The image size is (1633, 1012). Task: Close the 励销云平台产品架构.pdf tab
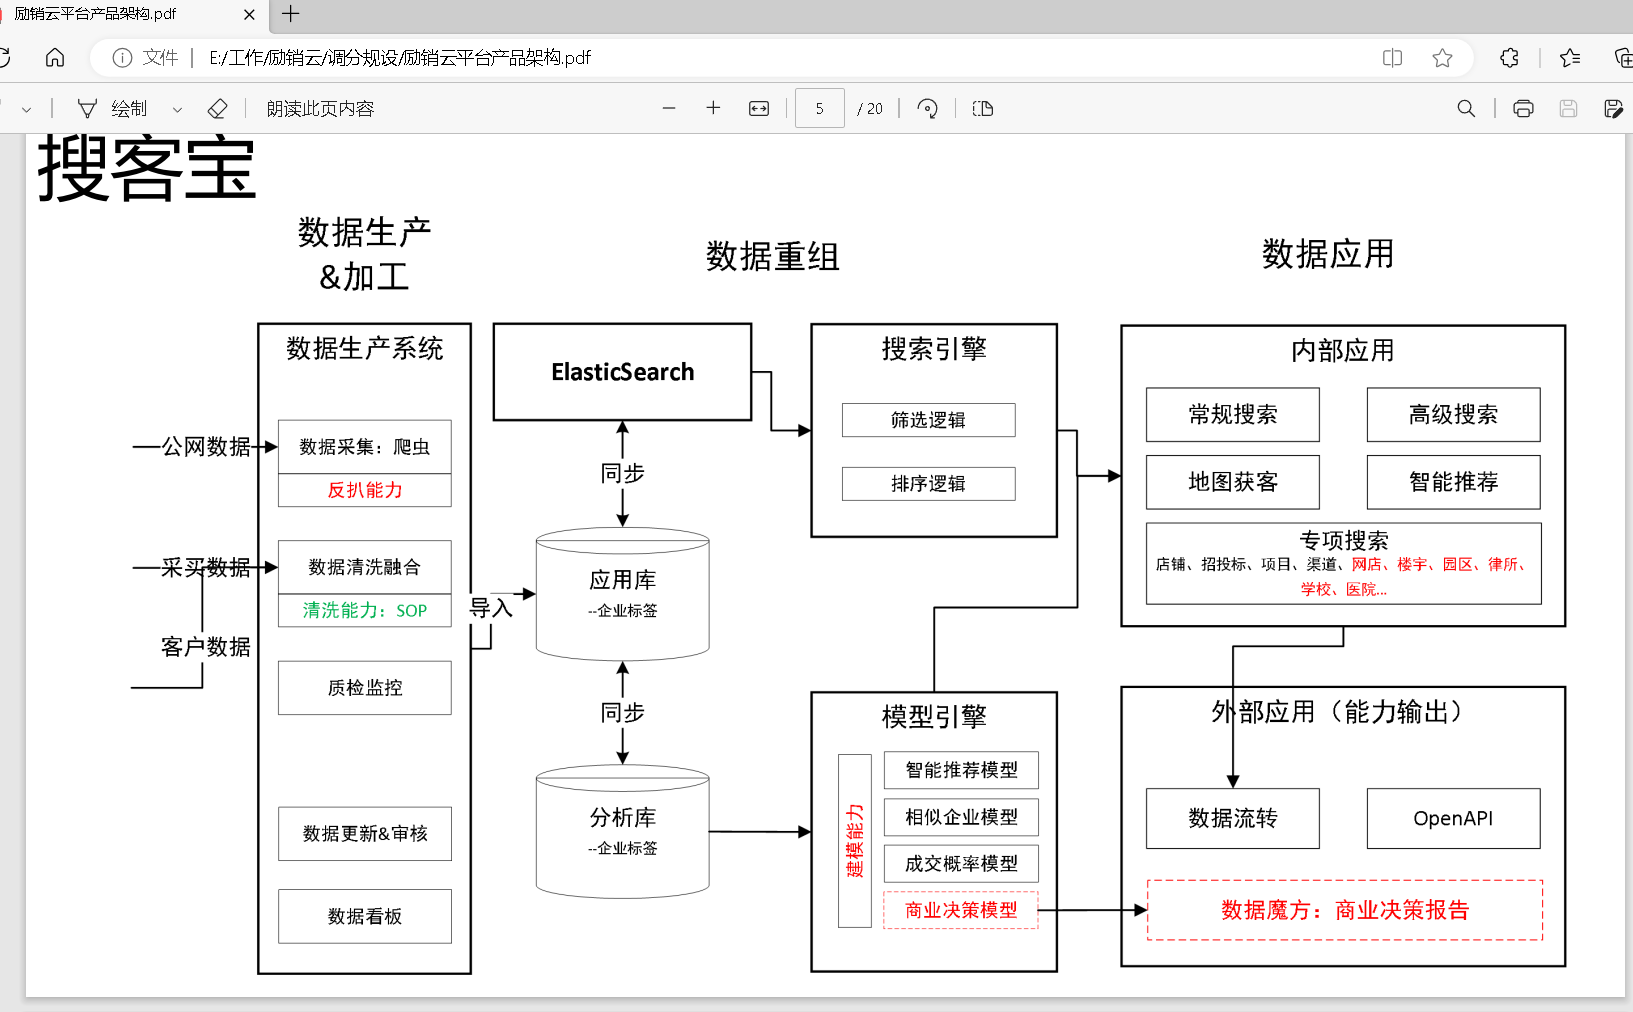pos(249,14)
